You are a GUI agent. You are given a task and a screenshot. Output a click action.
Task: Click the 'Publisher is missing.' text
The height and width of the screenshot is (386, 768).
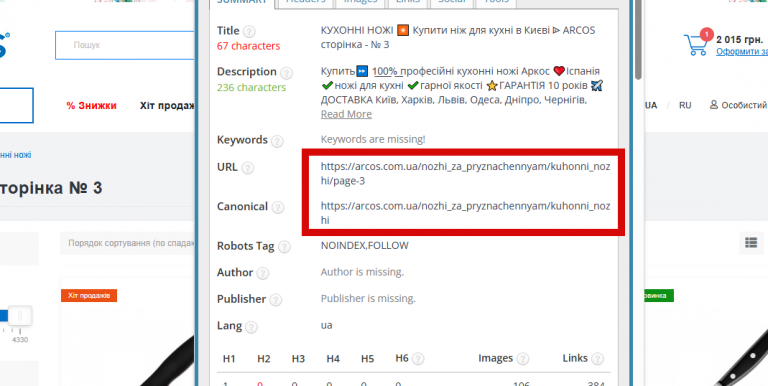368,298
